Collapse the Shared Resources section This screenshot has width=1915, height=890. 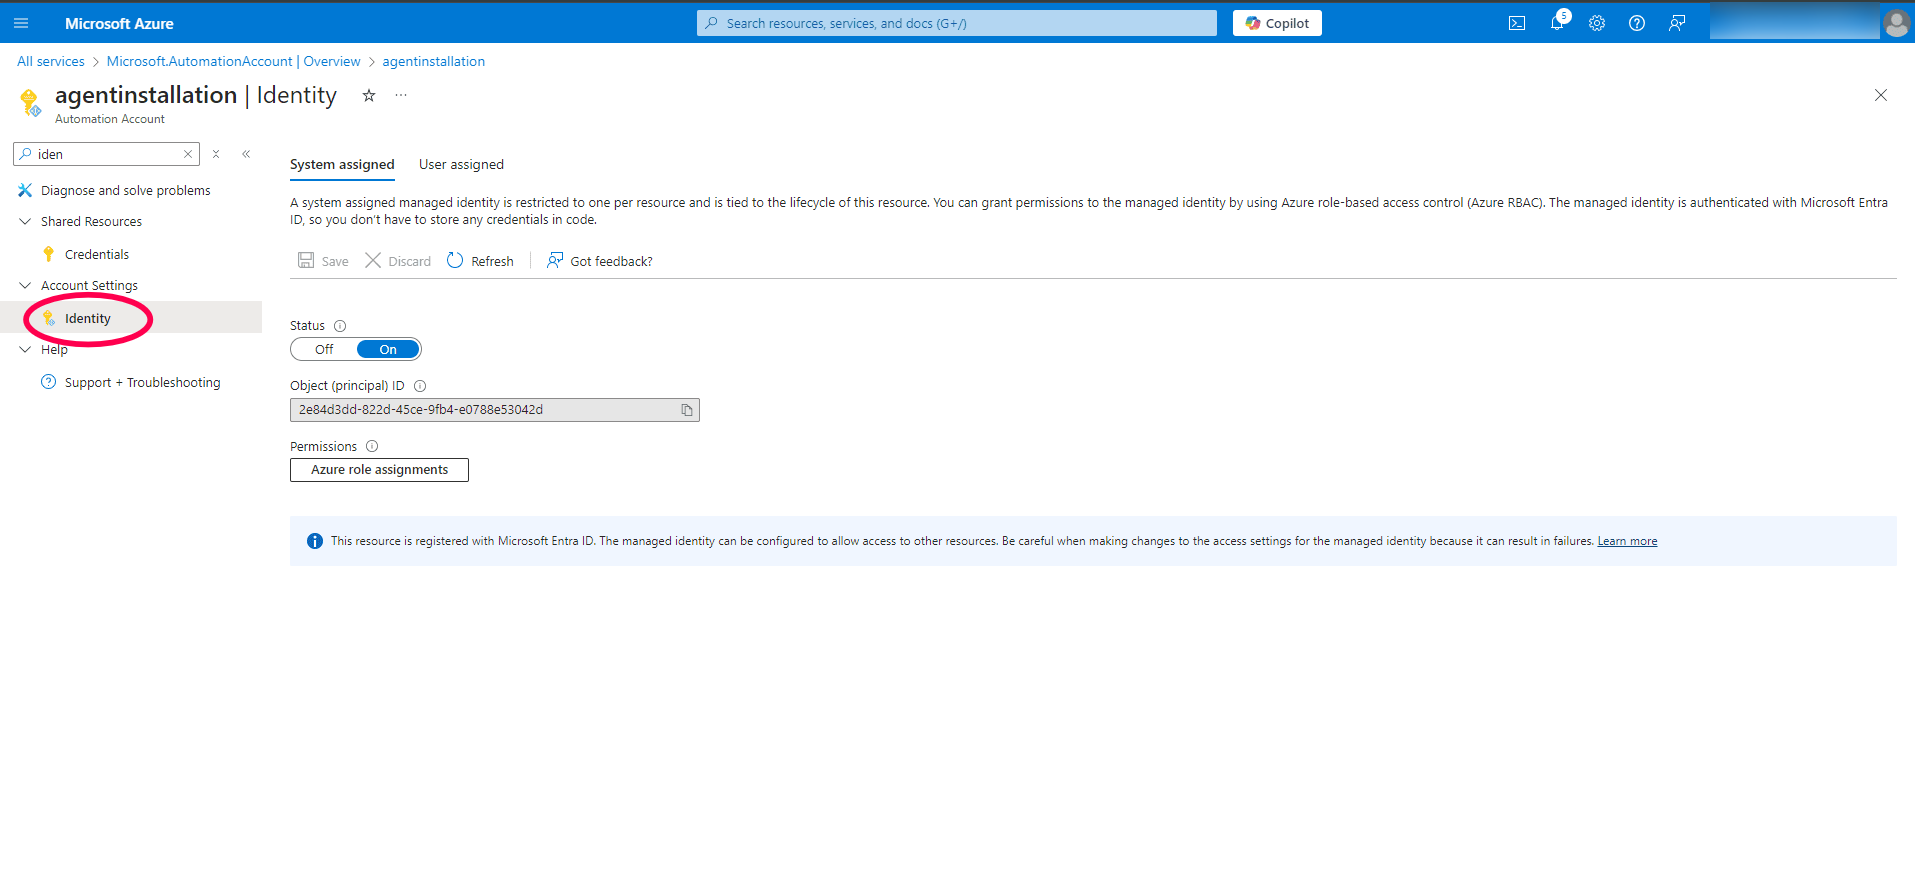[25, 222]
